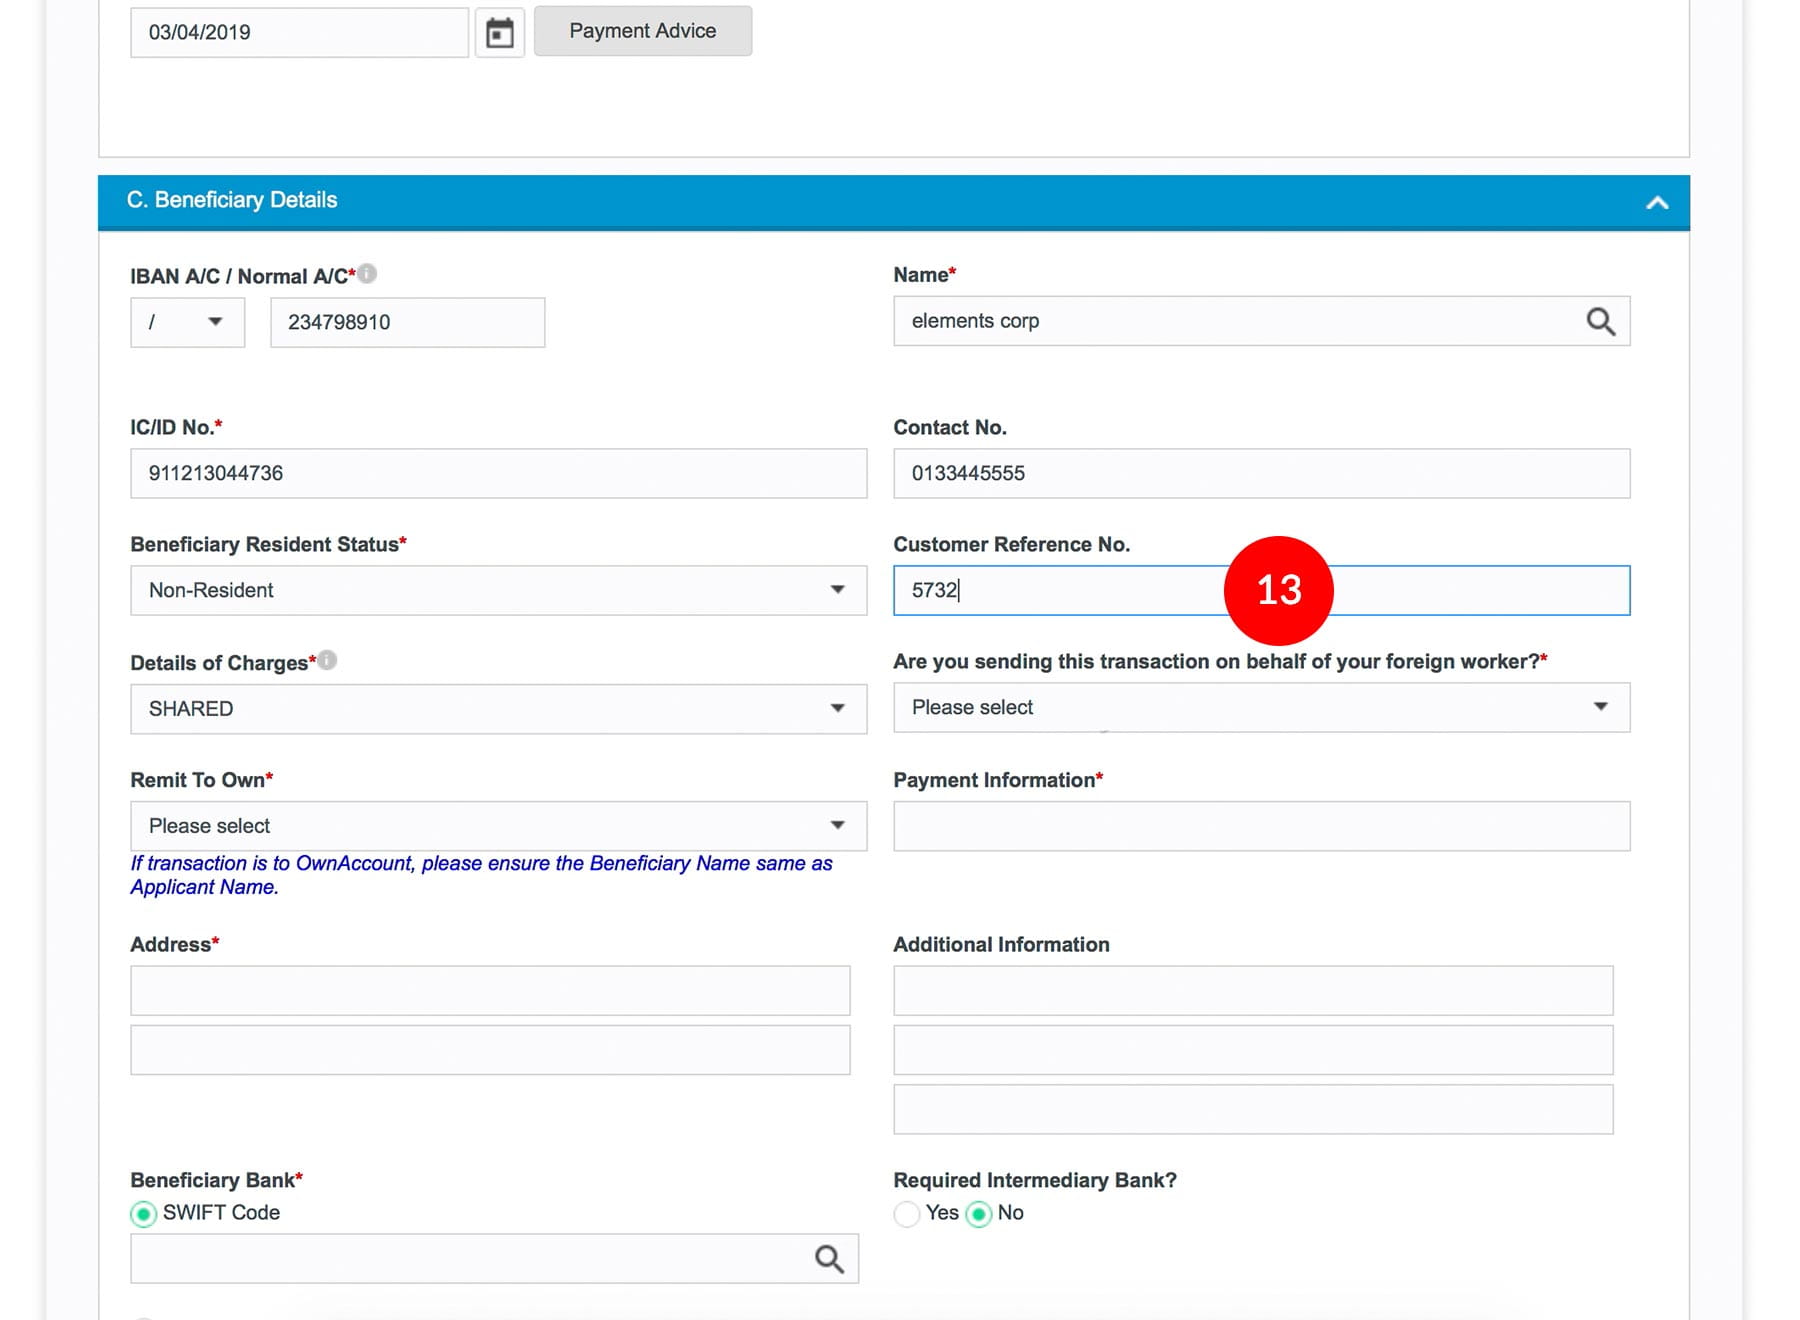1800x1320 pixels.
Task: Click the first Address line field
Action: point(490,990)
